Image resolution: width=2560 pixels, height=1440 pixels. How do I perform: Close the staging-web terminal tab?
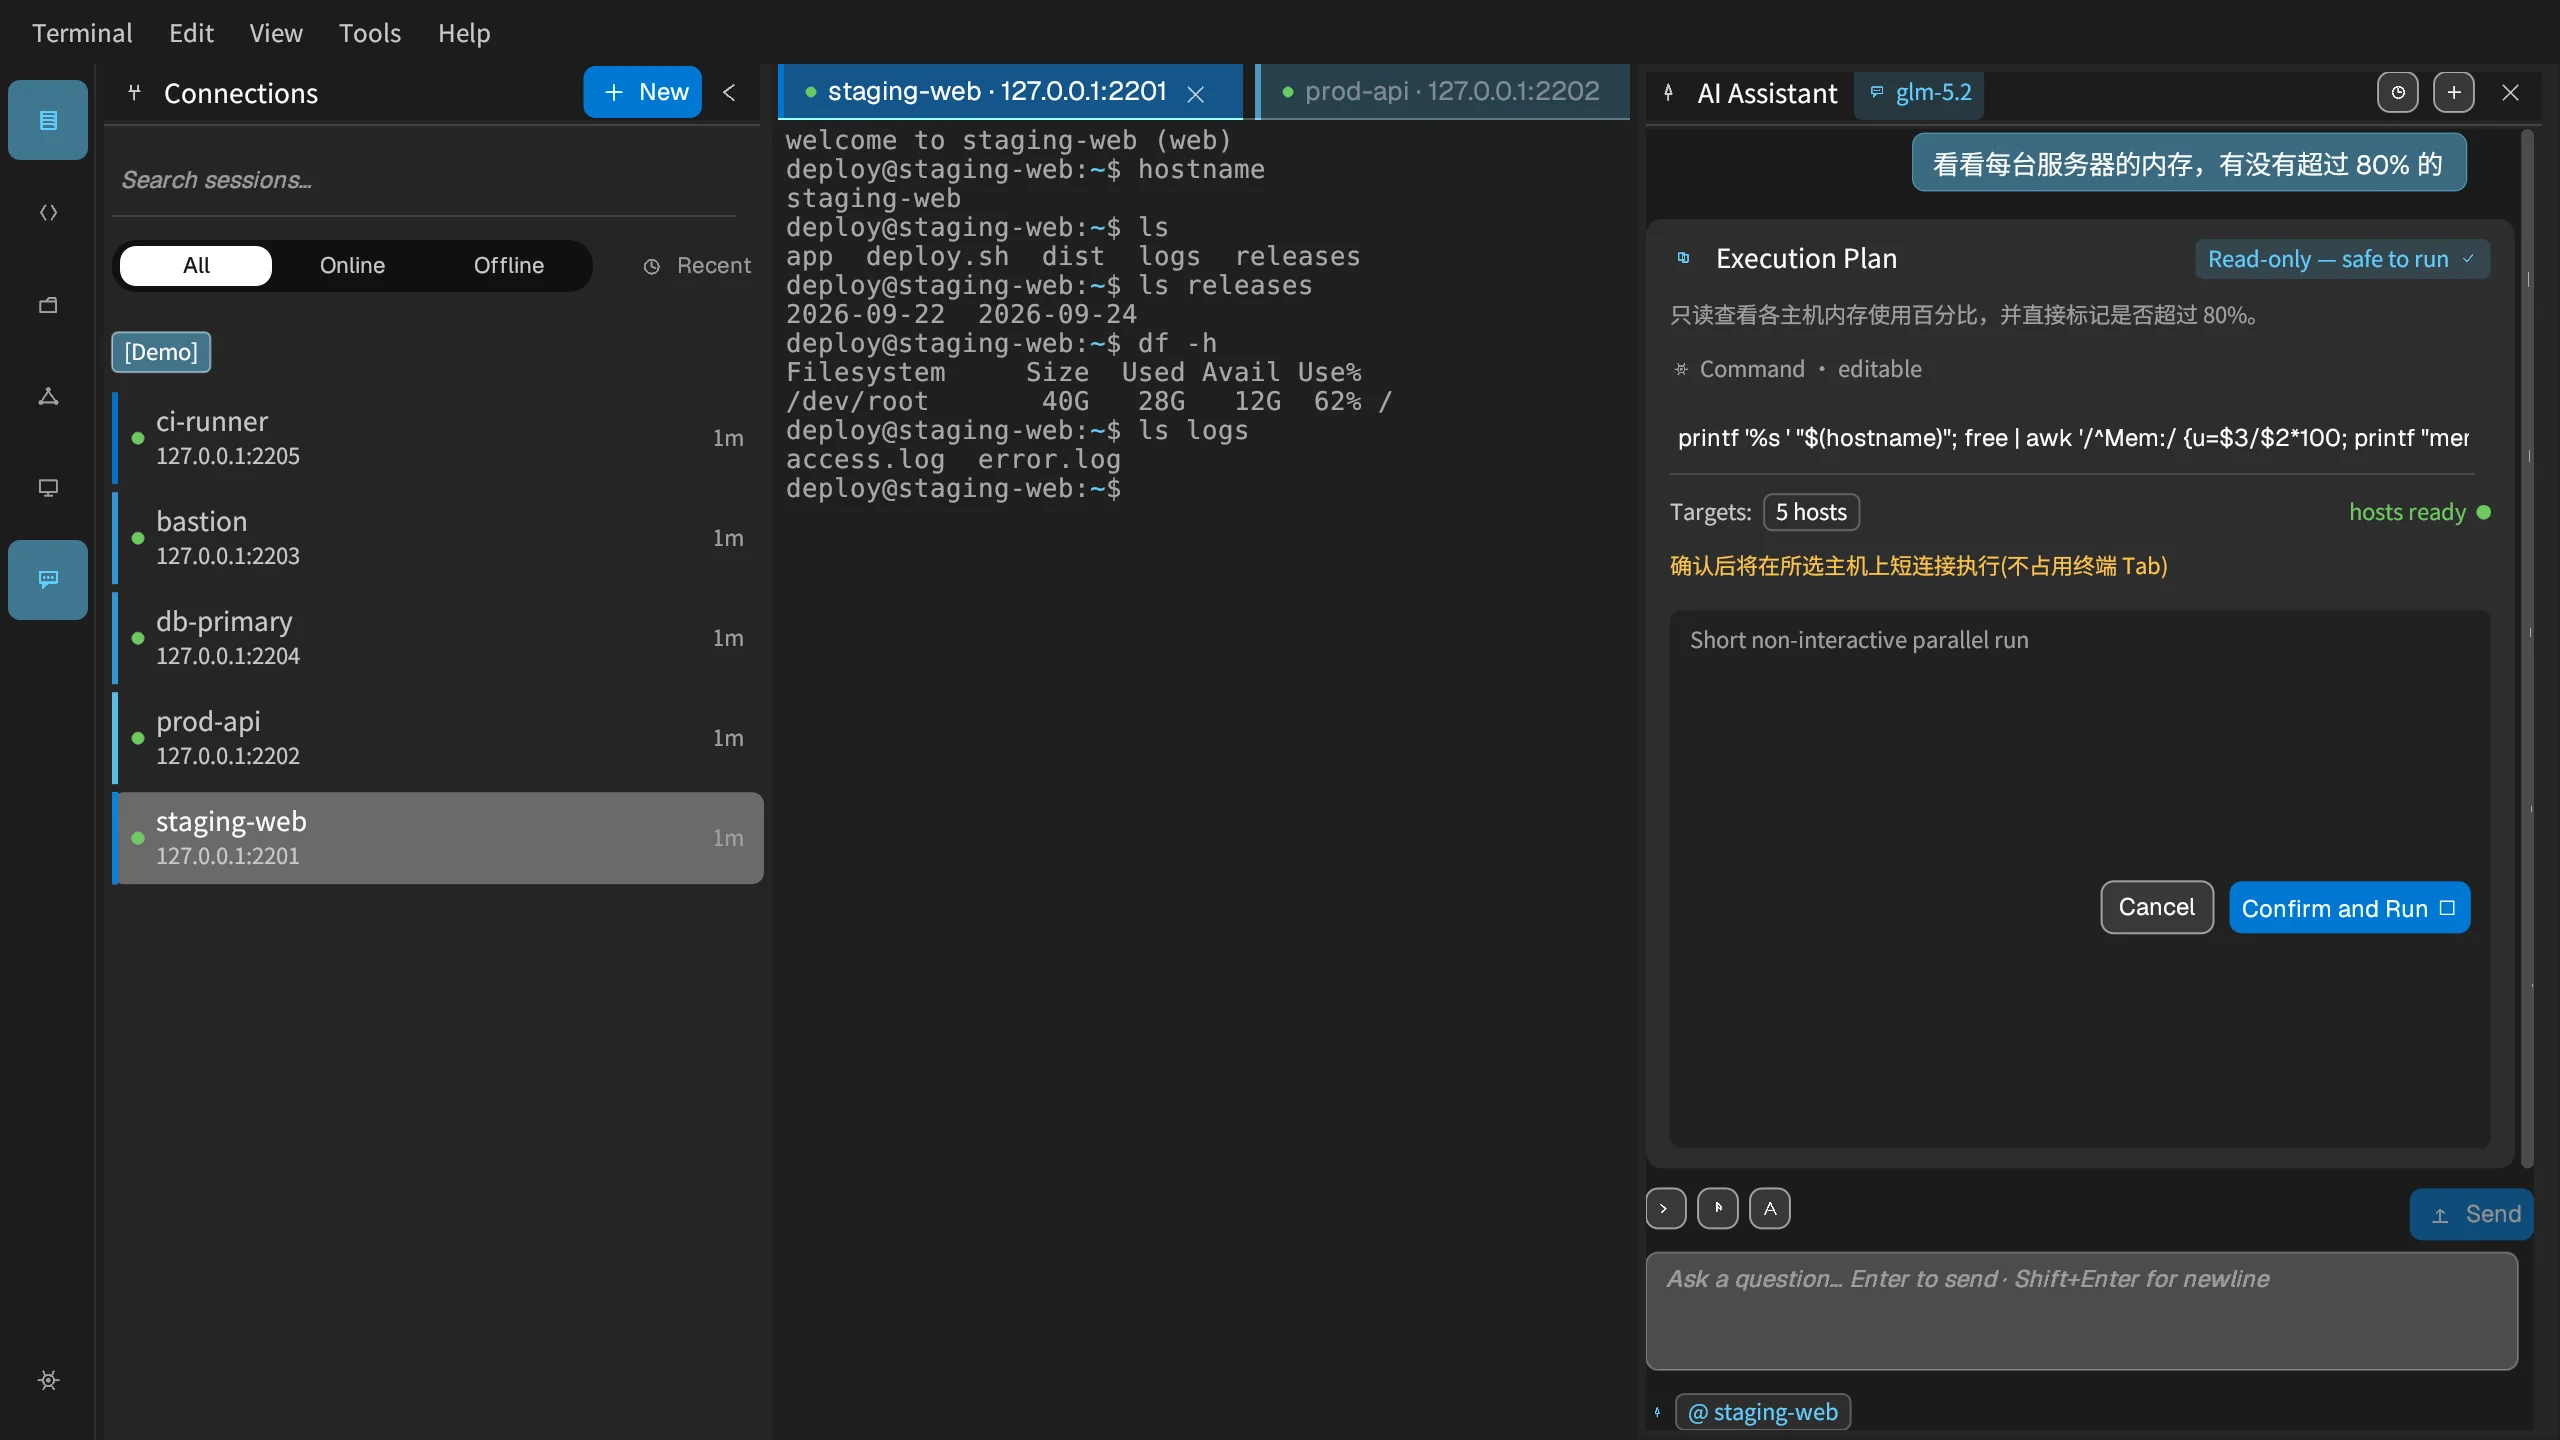tap(1195, 93)
